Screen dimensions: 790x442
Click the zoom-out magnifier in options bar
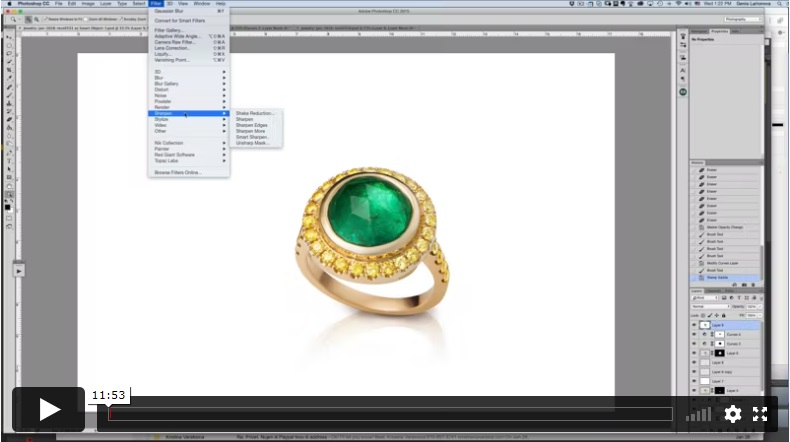[36, 19]
